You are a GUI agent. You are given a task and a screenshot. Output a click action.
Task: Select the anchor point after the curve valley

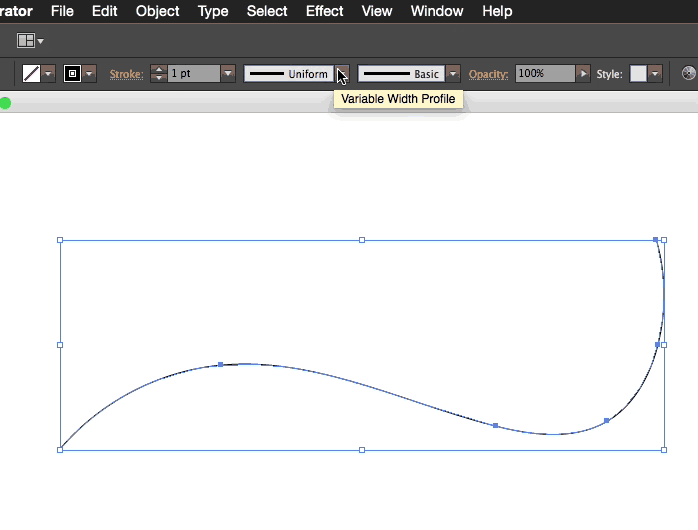click(x=606, y=421)
